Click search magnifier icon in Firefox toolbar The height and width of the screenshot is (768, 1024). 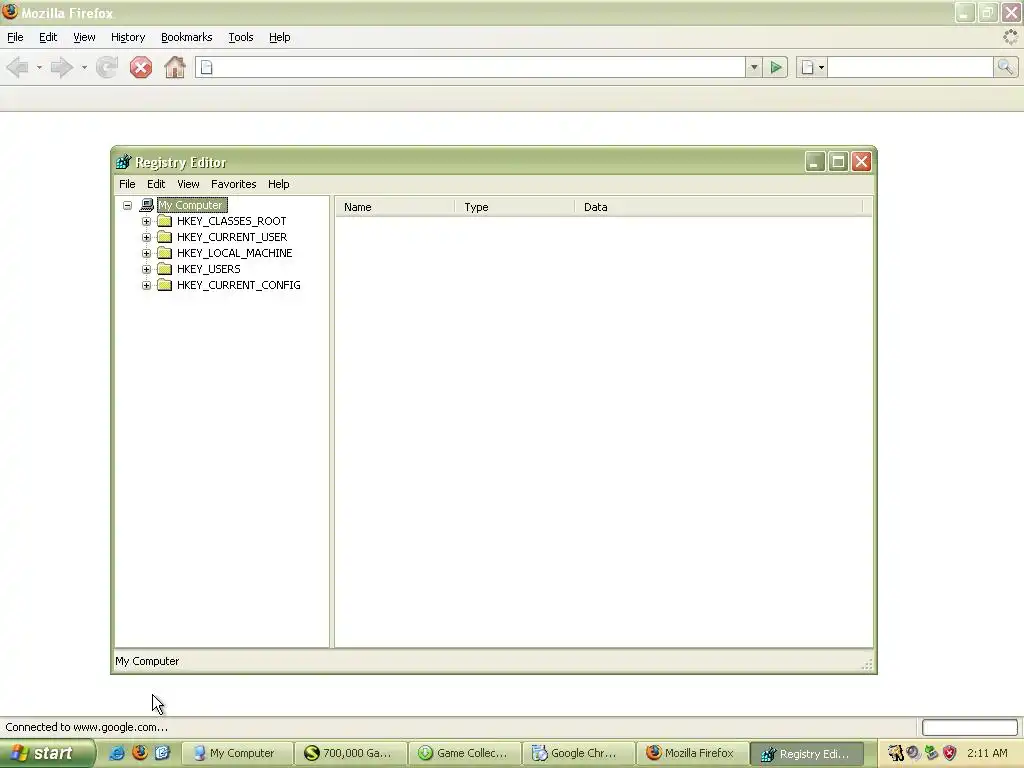1005,67
